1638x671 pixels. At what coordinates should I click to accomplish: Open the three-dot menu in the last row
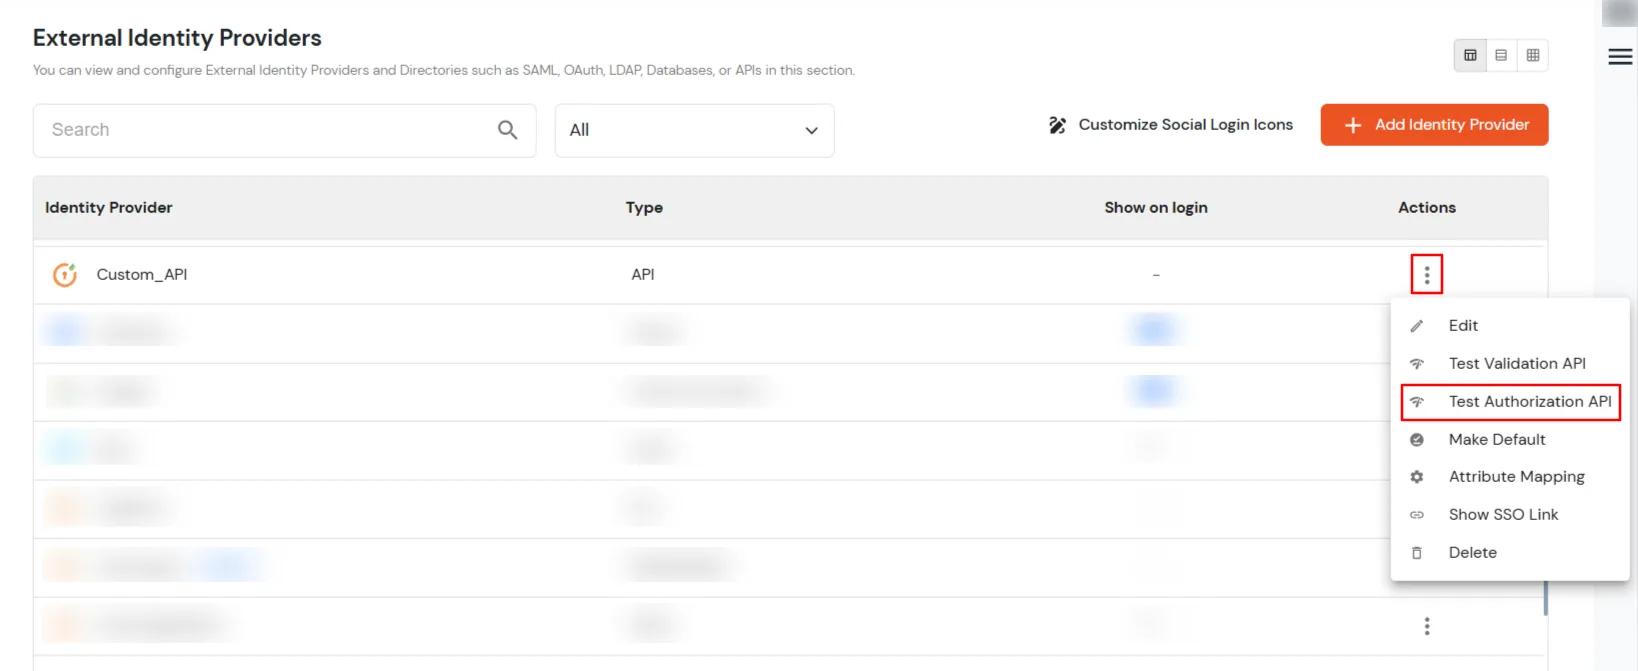(1427, 626)
